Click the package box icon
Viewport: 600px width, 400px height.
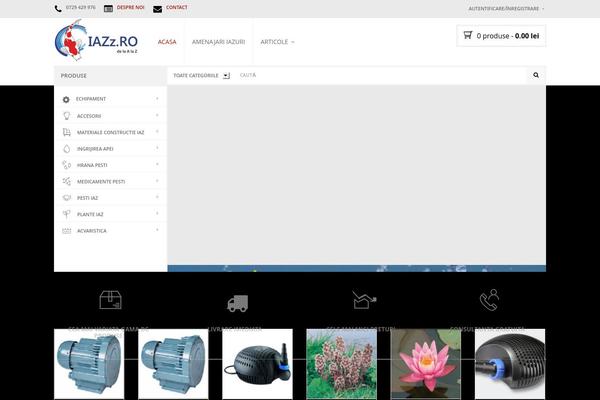(110, 299)
